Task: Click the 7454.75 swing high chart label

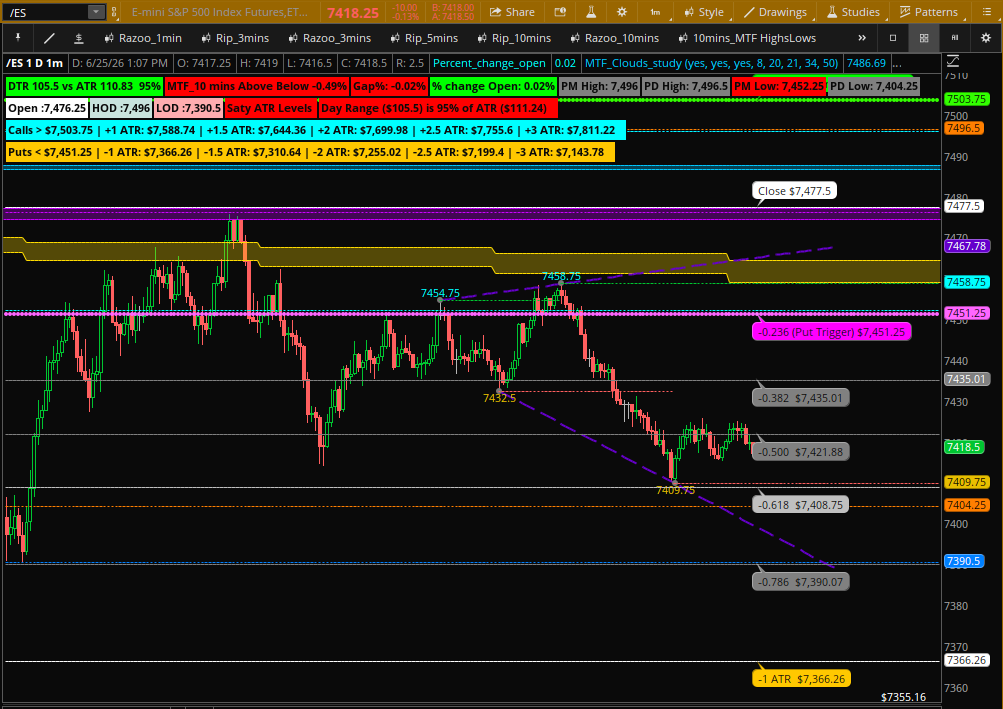Action: tap(440, 293)
